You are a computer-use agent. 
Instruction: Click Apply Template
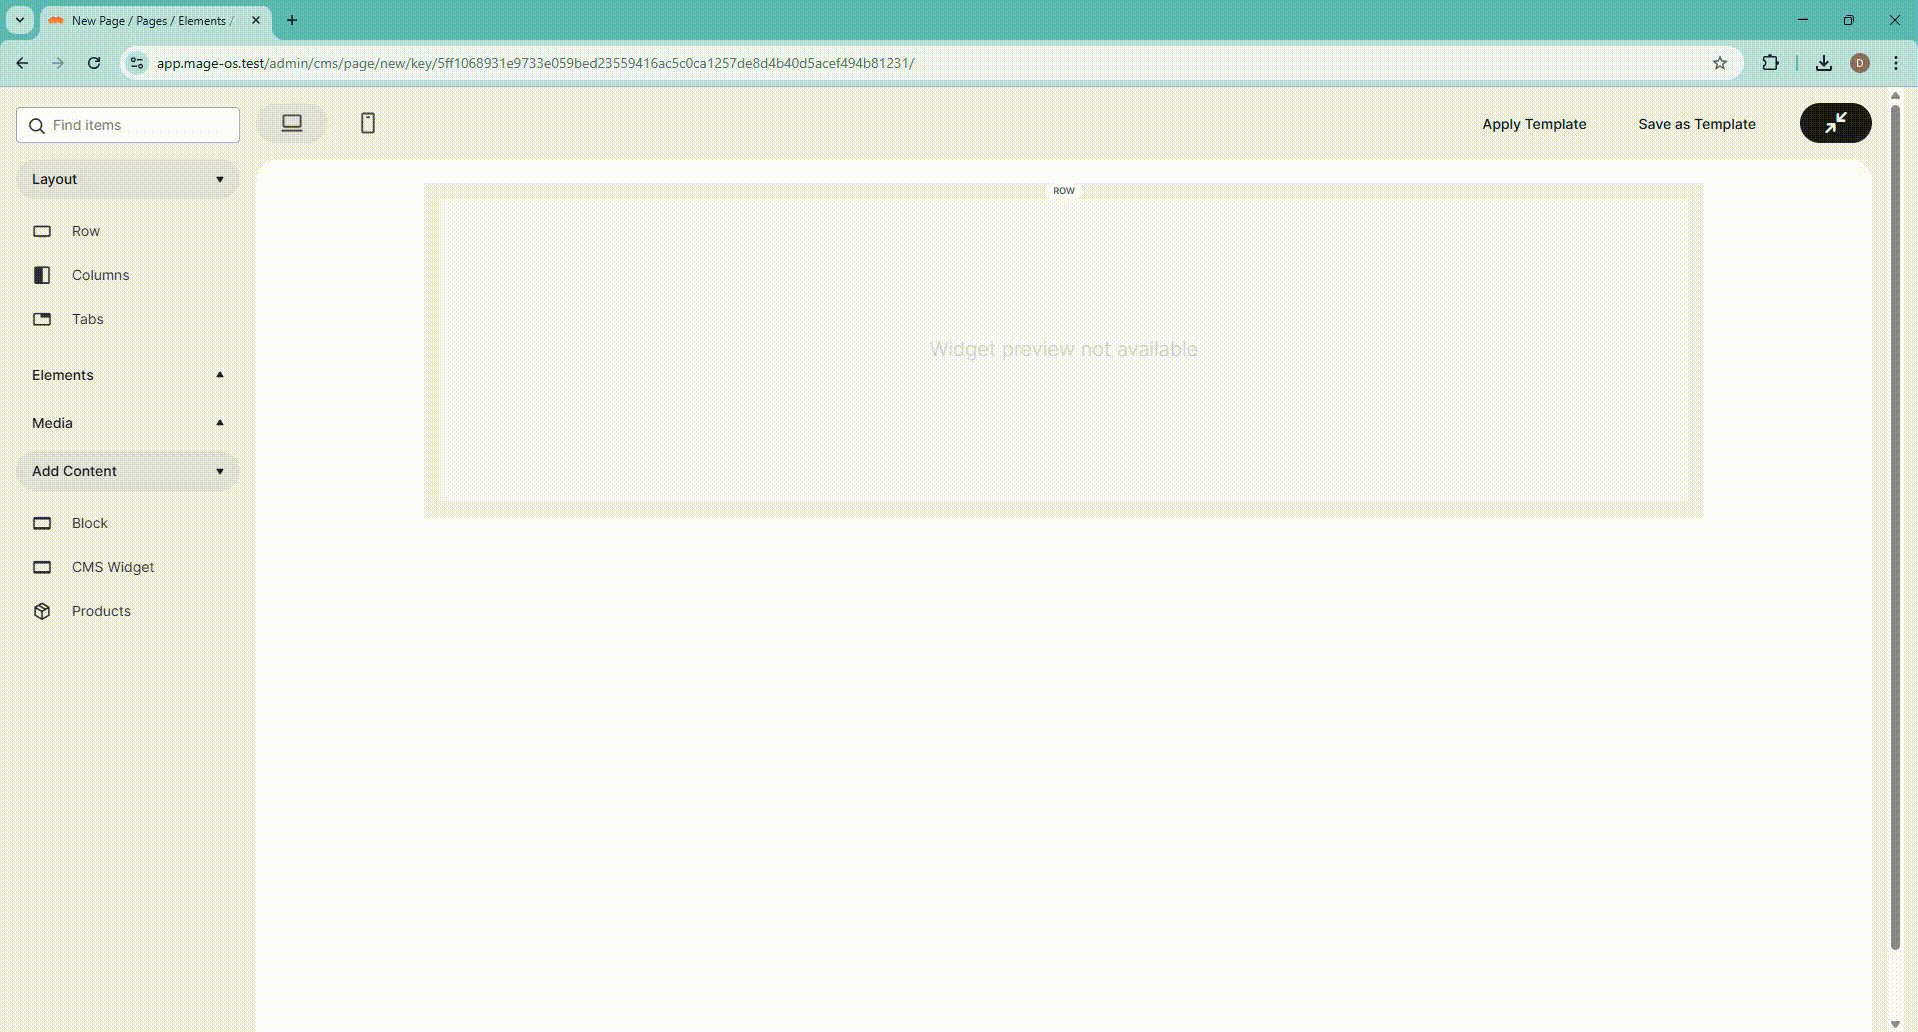pos(1533,123)
